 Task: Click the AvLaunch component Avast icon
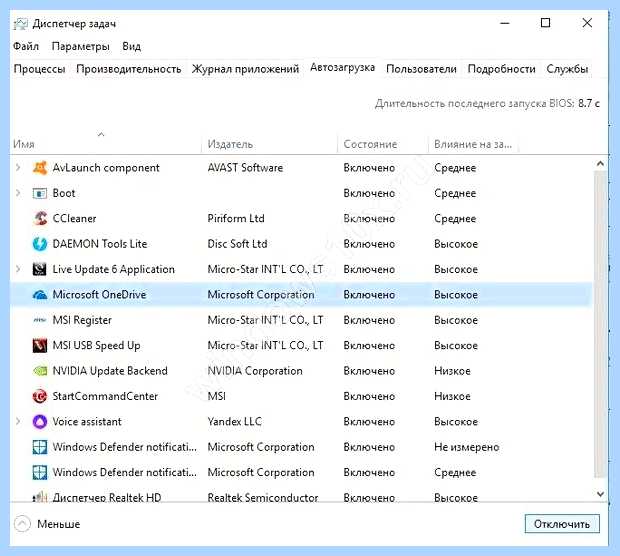point(40,168)
